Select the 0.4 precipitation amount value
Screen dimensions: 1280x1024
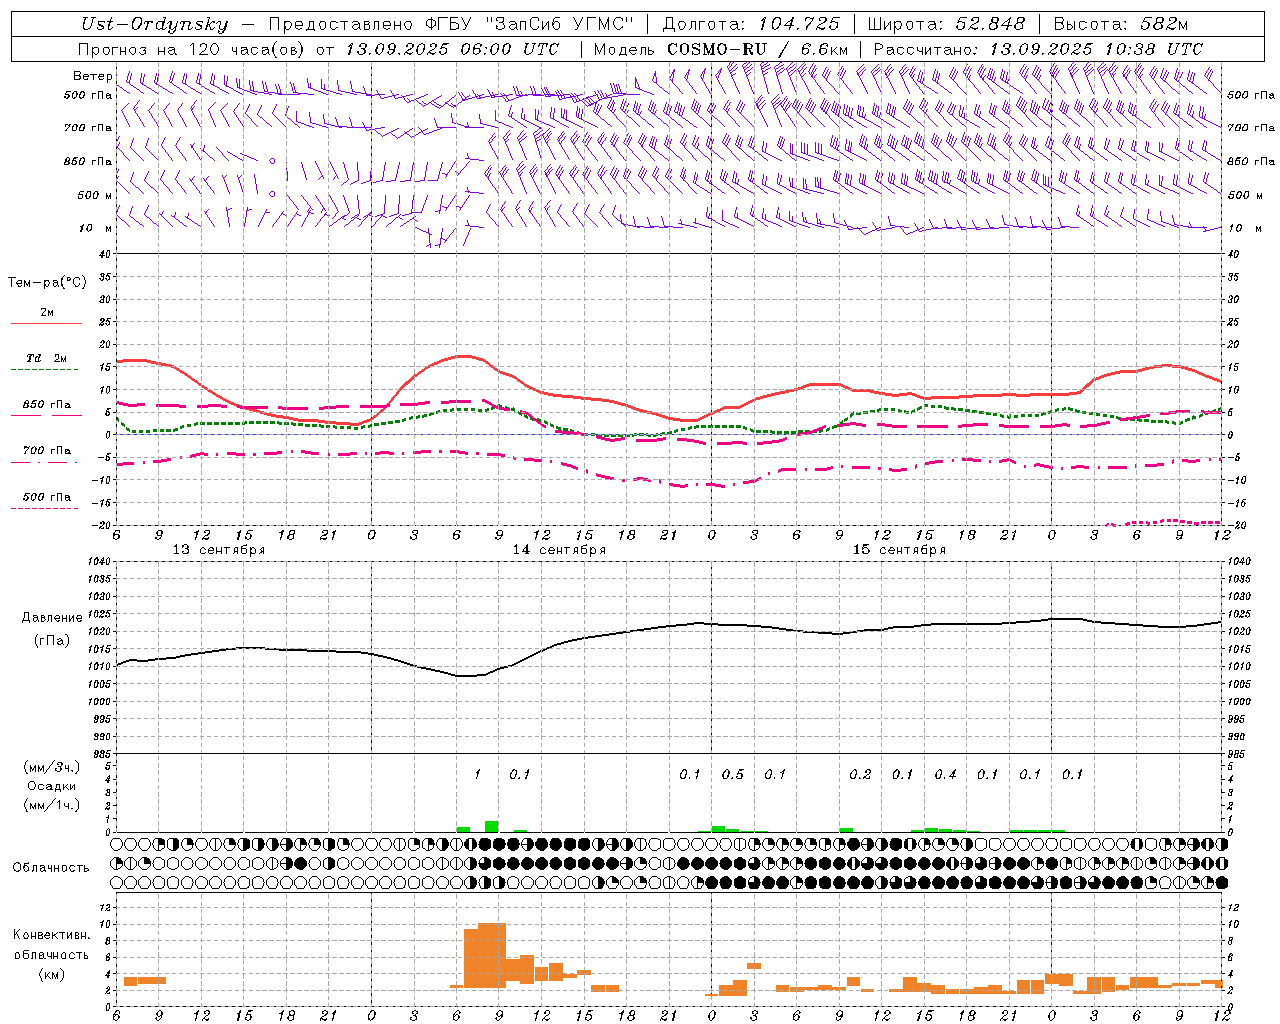click(945, 774)
